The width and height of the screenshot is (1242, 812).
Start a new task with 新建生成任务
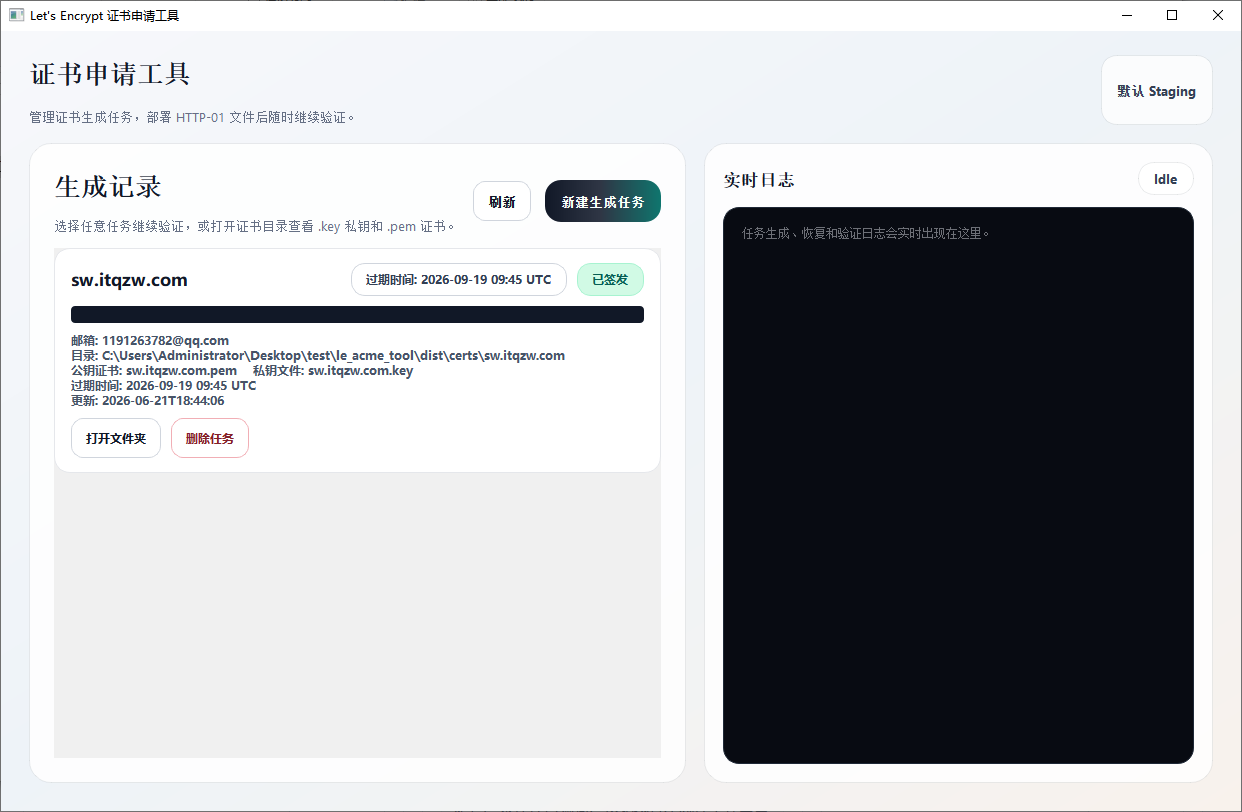tap(603, 201)
